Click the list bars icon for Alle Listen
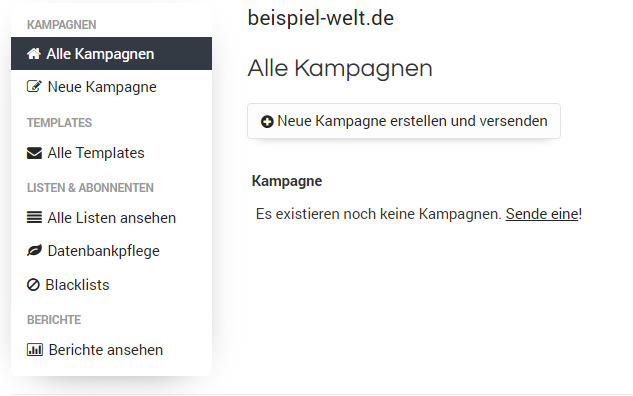The height and width of the screenshot is (396, 633). (34, 218)
